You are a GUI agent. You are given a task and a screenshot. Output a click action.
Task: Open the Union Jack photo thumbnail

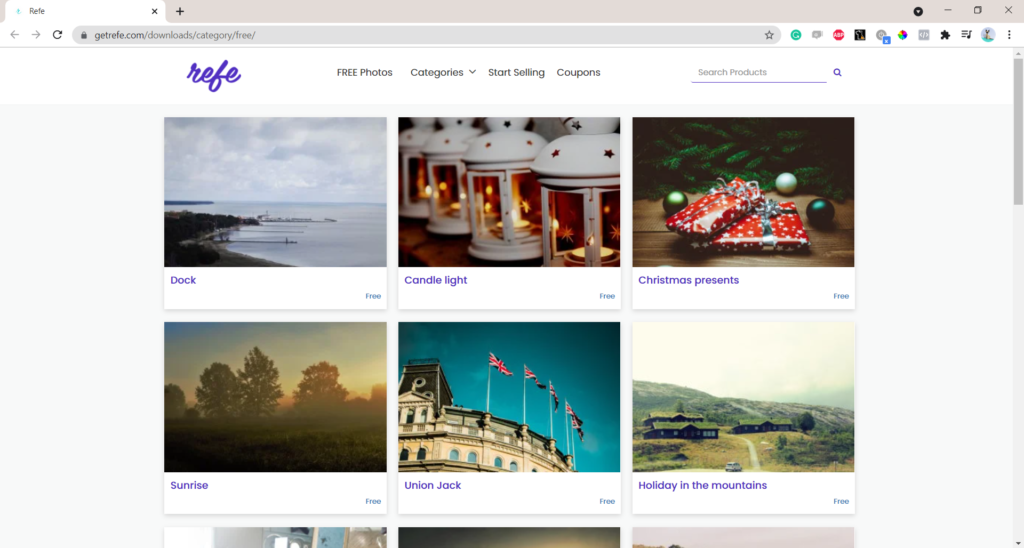pos(509,397)
